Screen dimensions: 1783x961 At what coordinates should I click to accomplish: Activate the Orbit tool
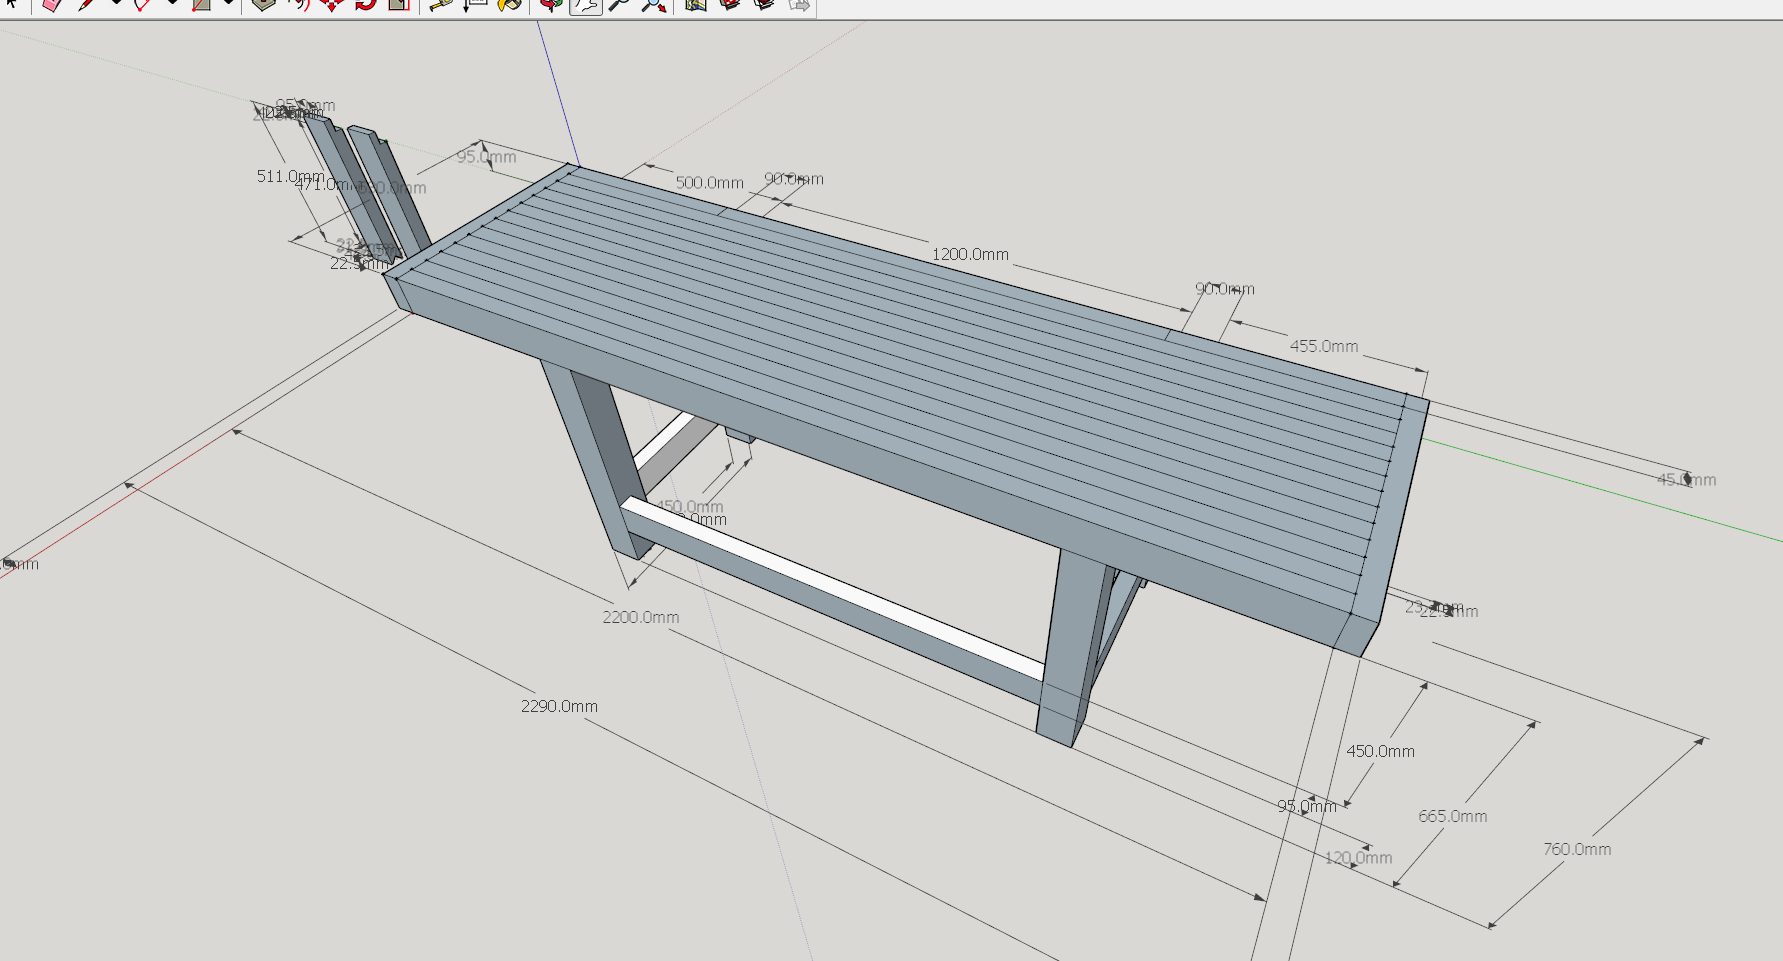click(x=551, y=4)
